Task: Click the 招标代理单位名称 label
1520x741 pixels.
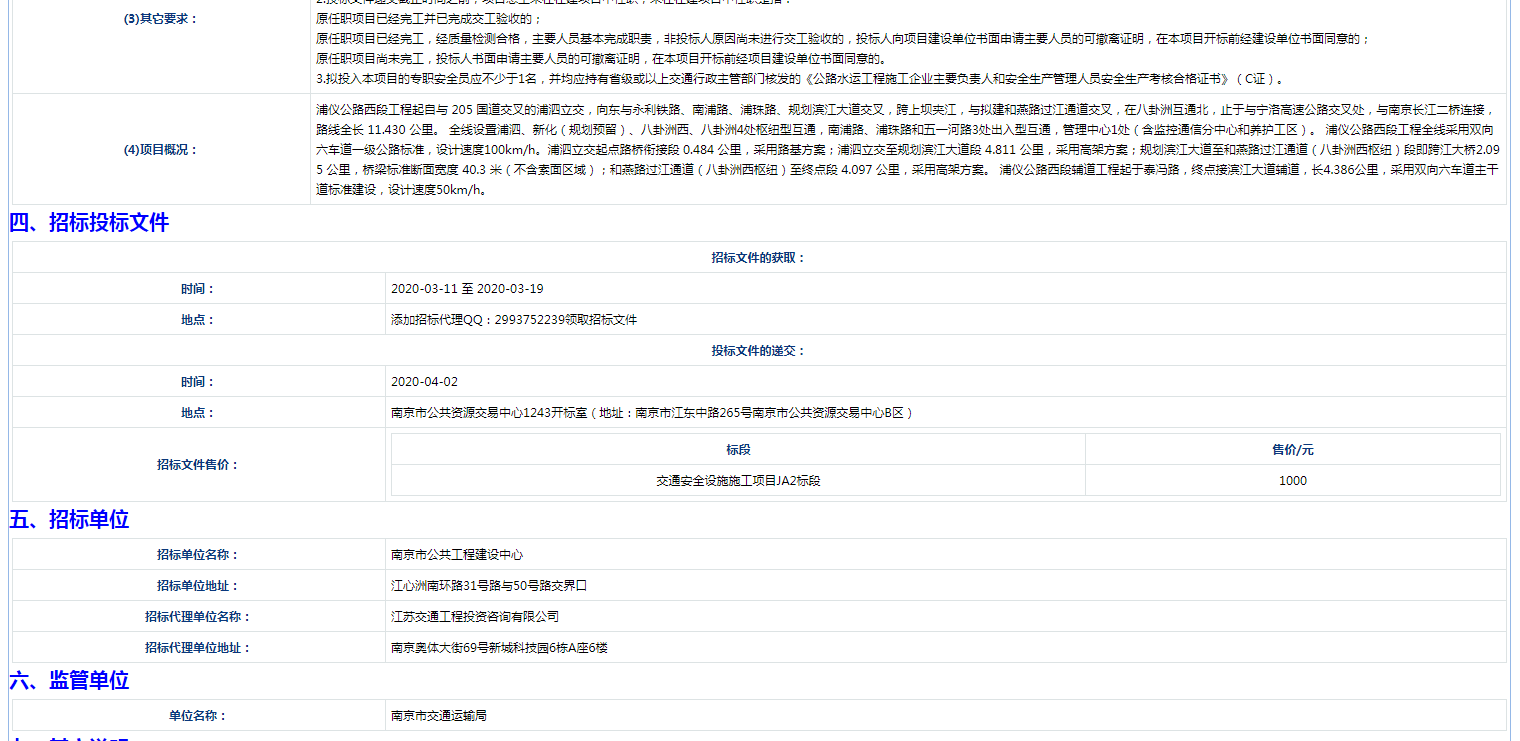Action: point(198,617)
